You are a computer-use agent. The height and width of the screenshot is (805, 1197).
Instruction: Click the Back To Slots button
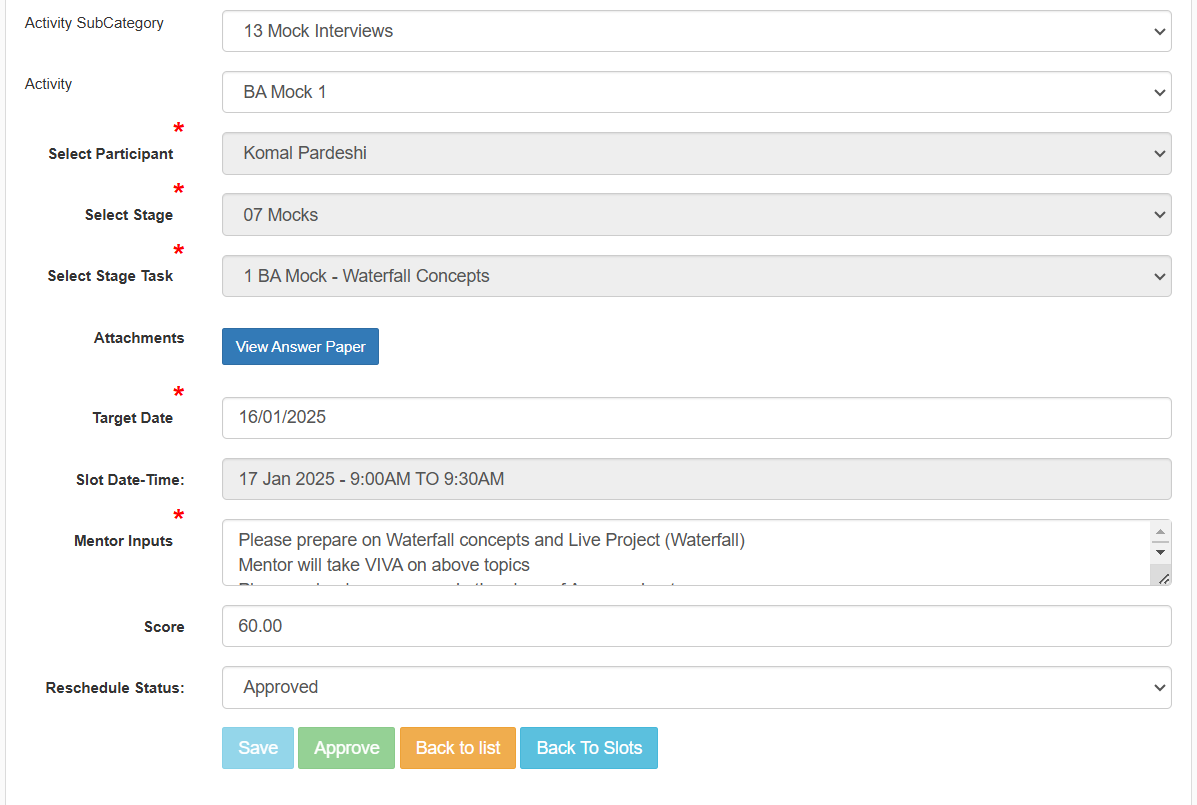(x=589, y=748)
